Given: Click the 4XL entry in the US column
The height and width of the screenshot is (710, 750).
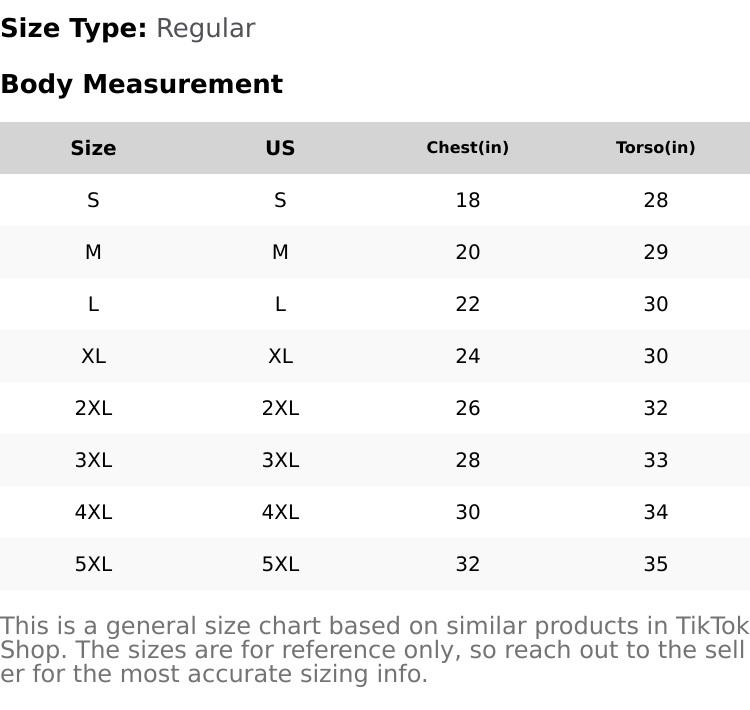Looking at the screenshot, I should pyautogui.click(x=280, y=512).
